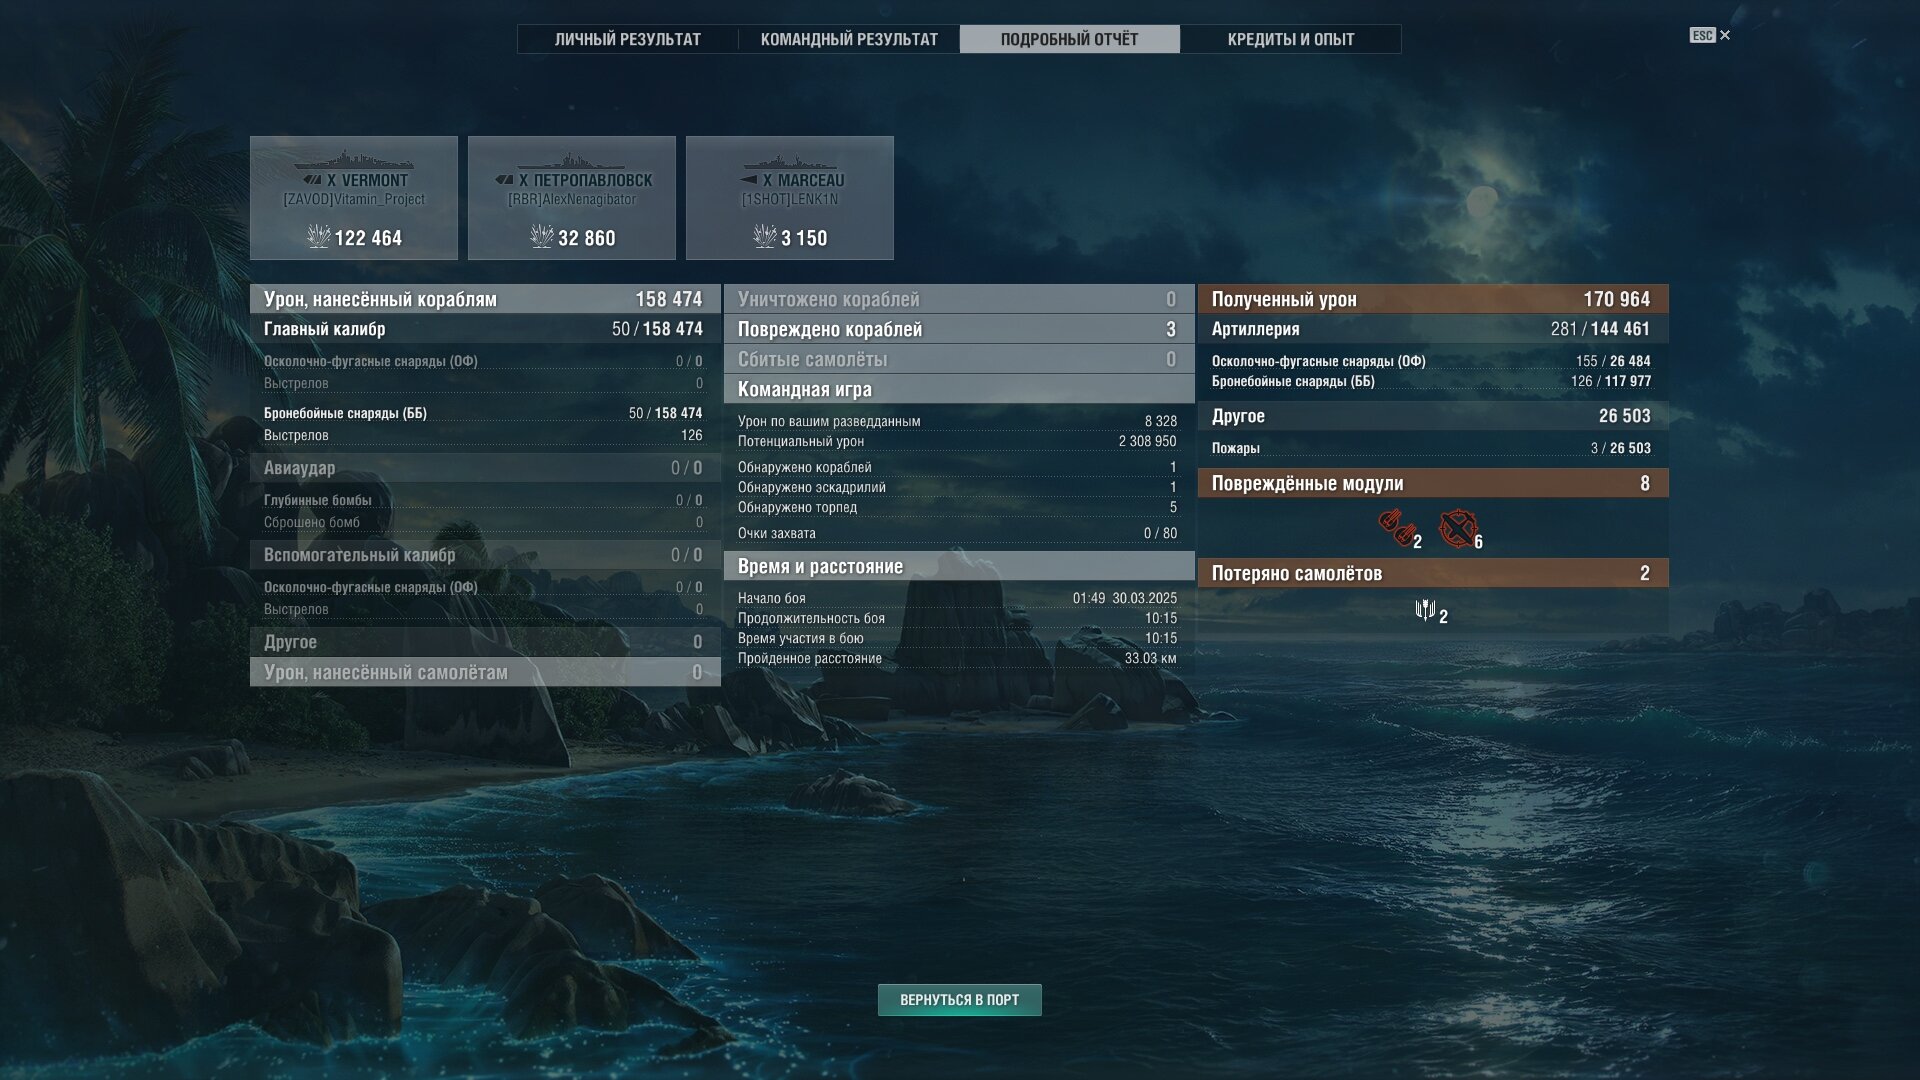Expand the Полученный урон section header
This screenshot has height=1080, width=1920.
[1433, 299]
